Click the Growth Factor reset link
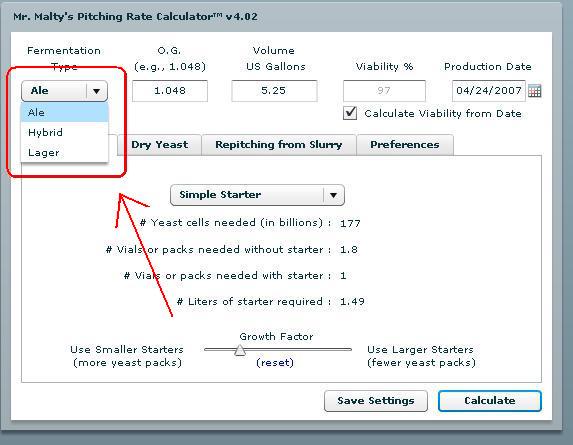573x445 pixels. click(275, 363)
